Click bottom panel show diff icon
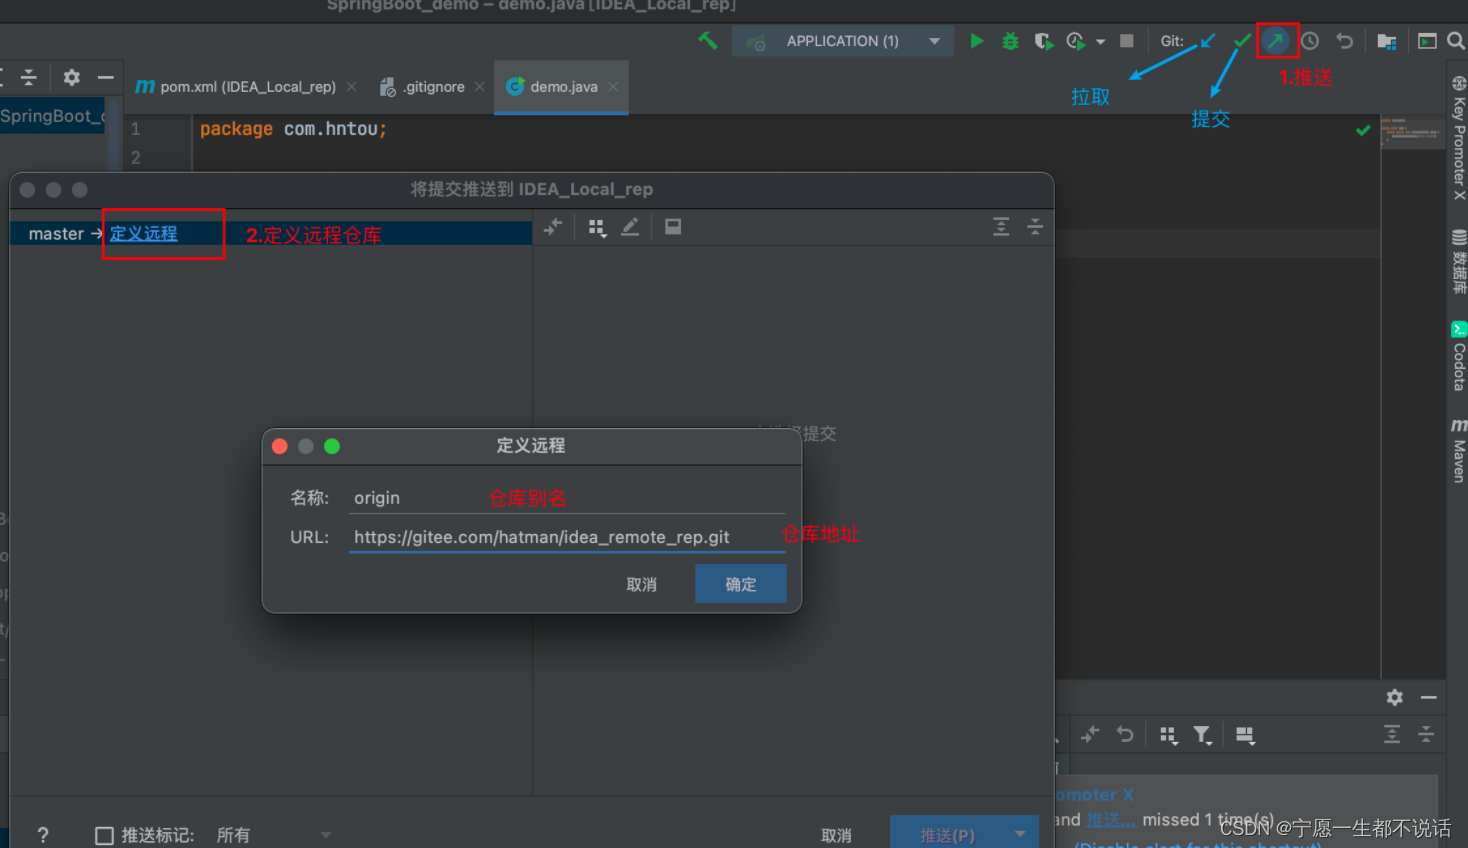The width and height of the screenshot is (1468, 848). 1090,735
